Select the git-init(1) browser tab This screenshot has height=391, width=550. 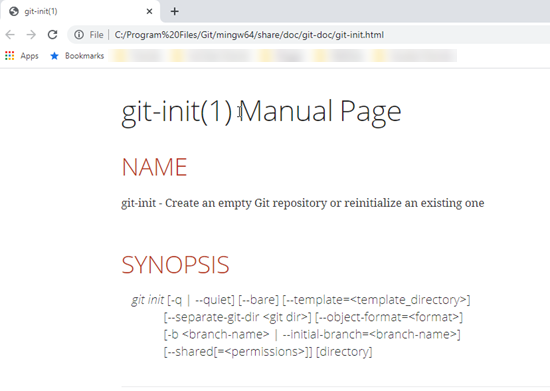[x=80, y=11]
